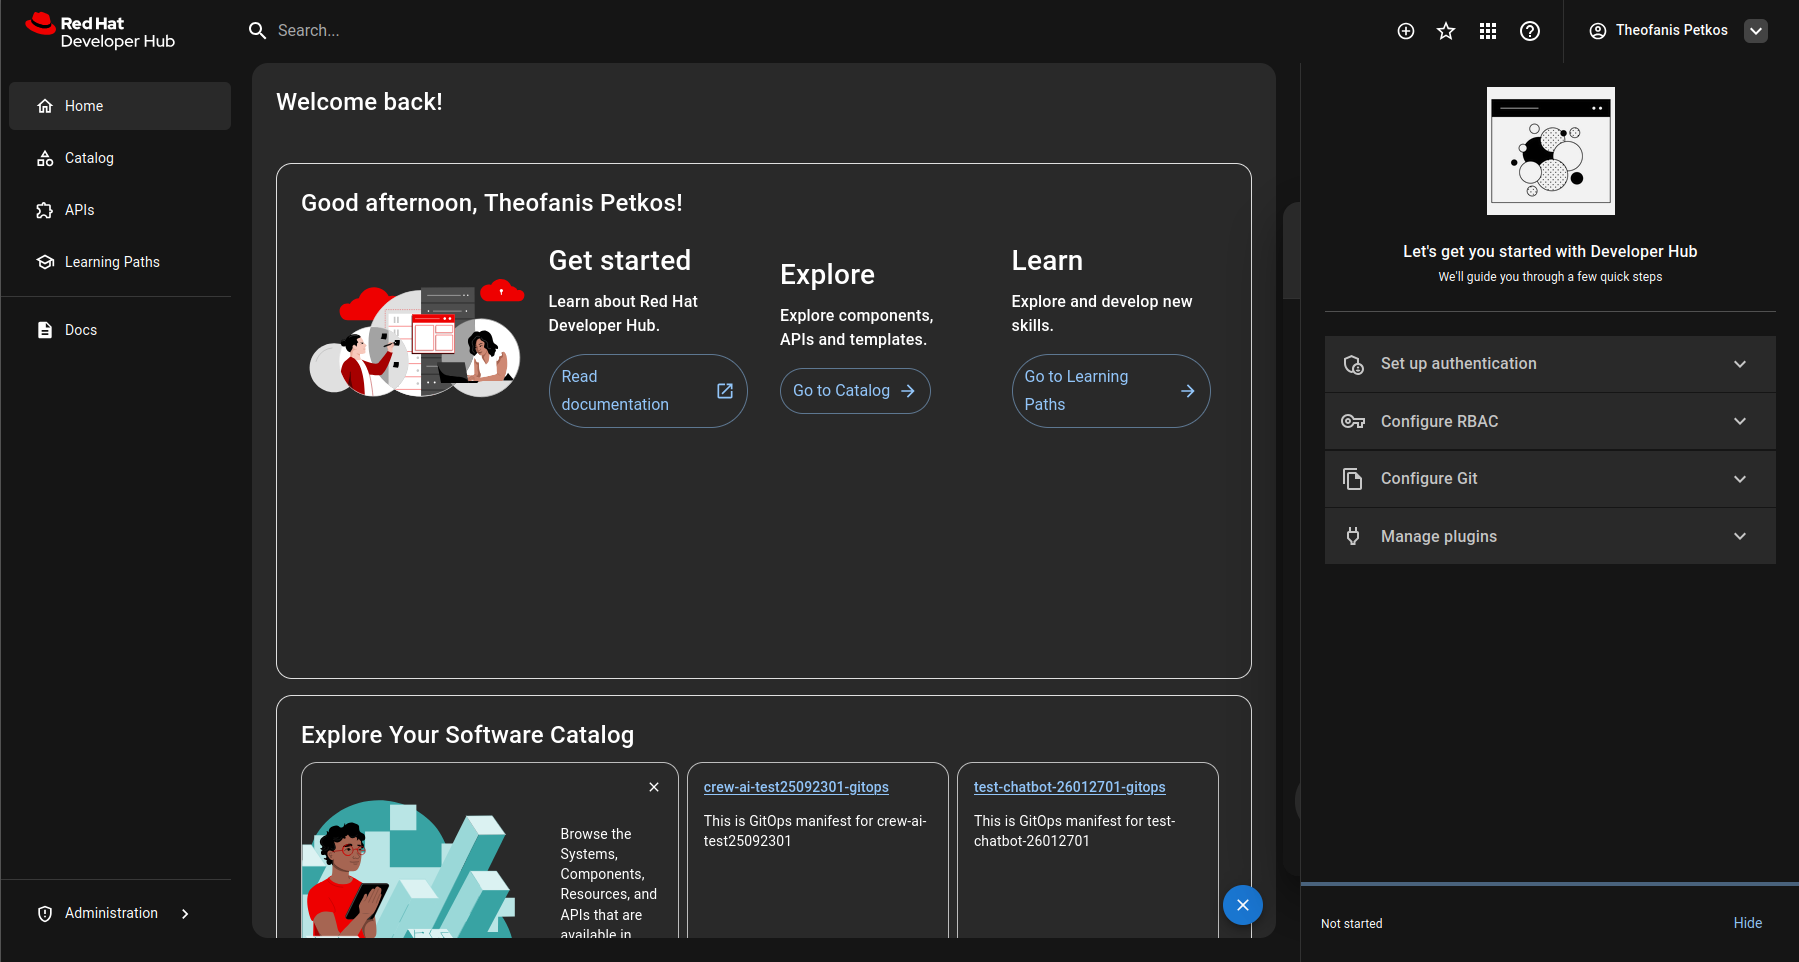Viewport: 1799px width, 962px height.
Task: Dismiss the Browse the Systems catalog card
Action: (654, 787)
